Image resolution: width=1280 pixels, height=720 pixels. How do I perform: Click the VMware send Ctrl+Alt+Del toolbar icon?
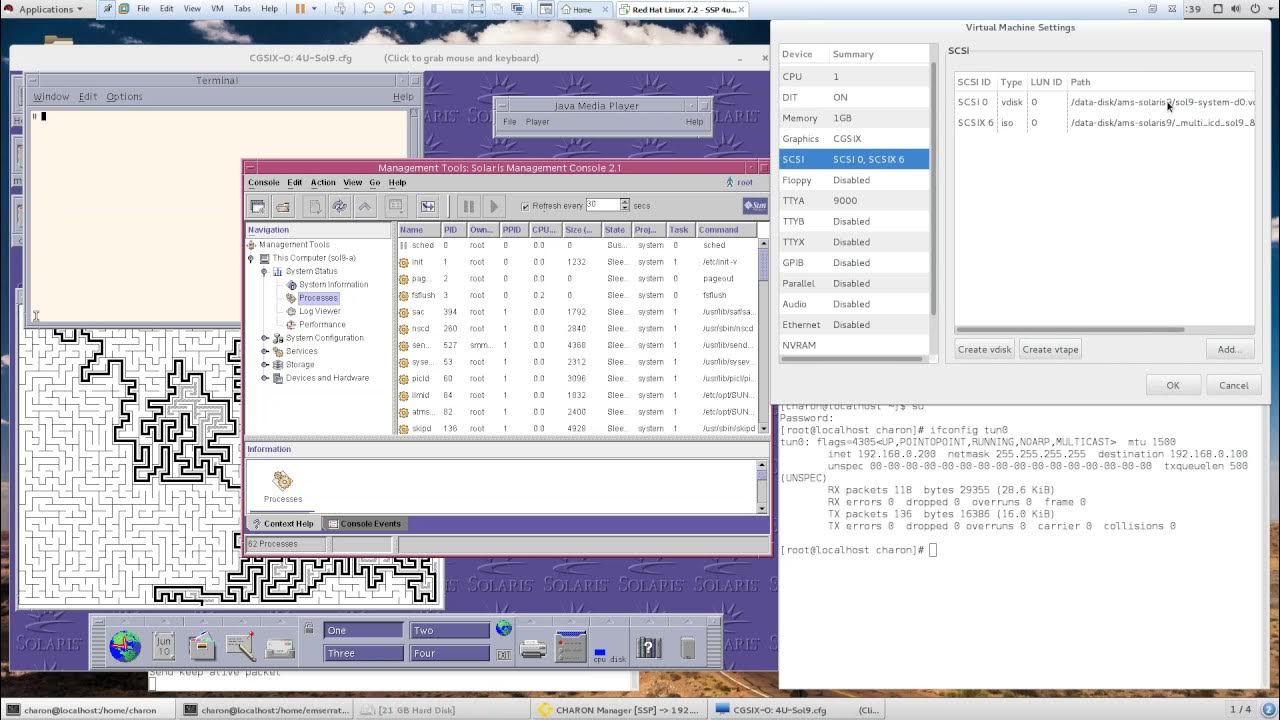click(x=340, y=9)
